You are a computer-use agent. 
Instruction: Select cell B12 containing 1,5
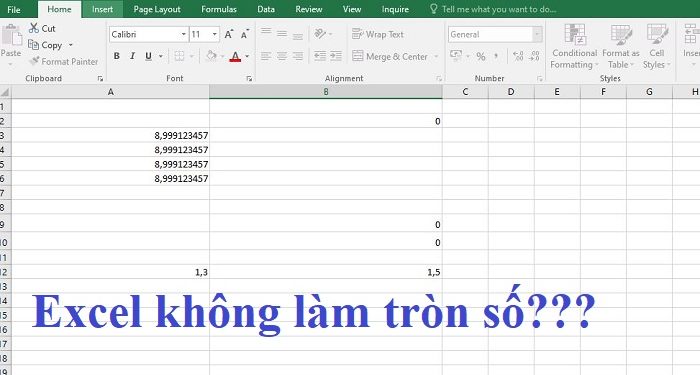point(326,272)
